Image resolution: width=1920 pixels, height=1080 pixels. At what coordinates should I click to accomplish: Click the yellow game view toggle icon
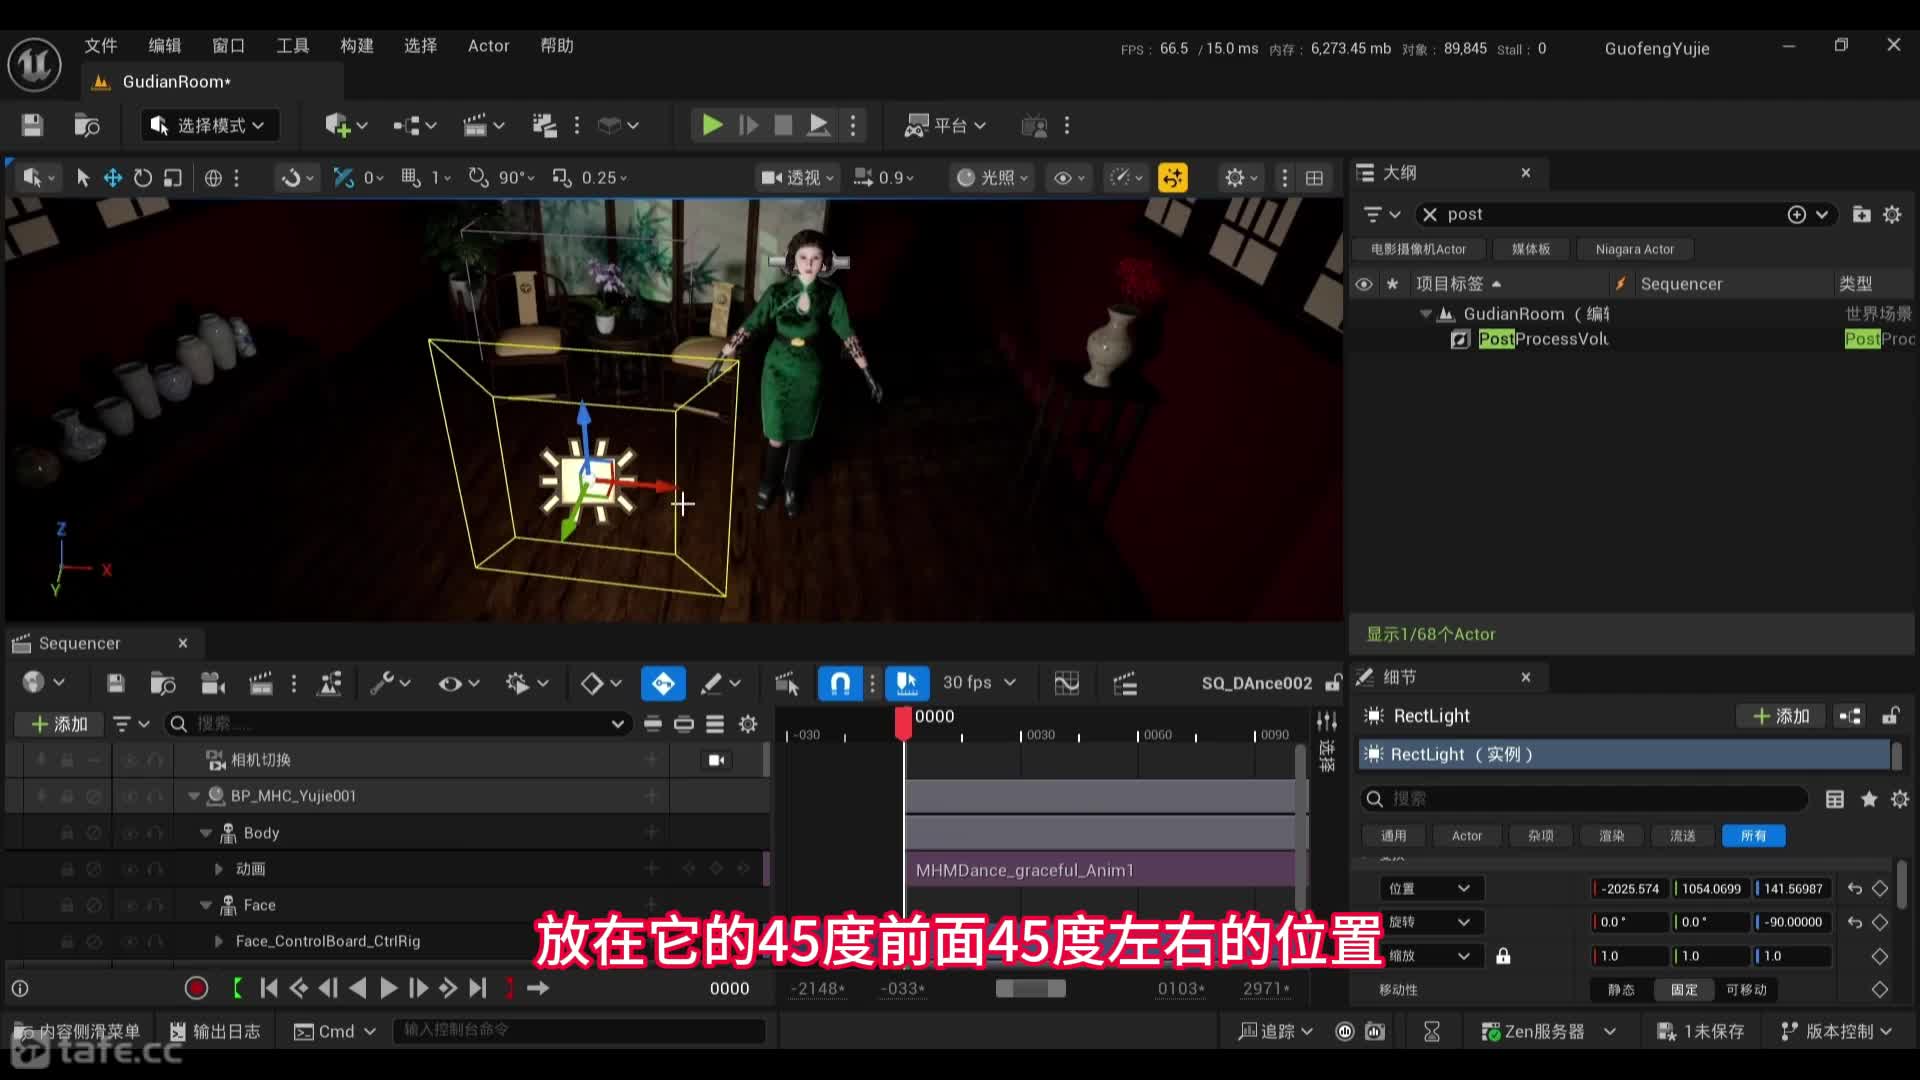pos(1172,178)
